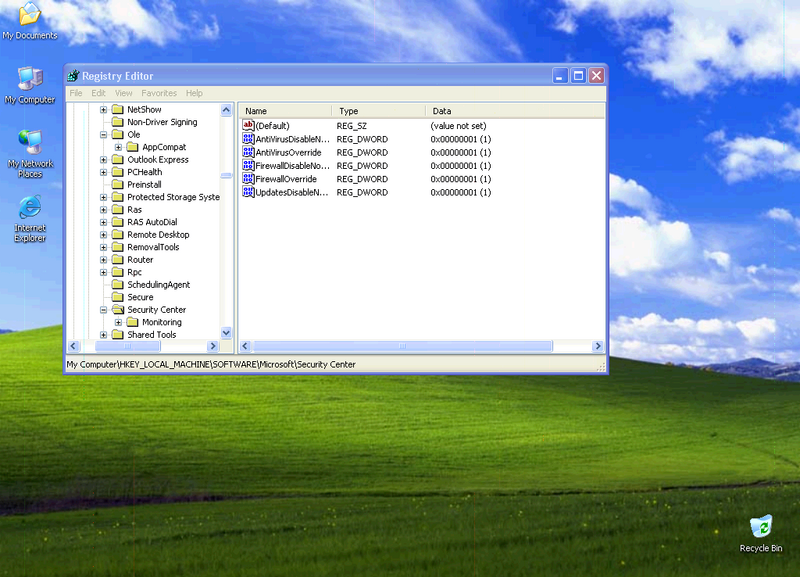Select the Ras key label
The image size is (800, 577).
(134, 210)
